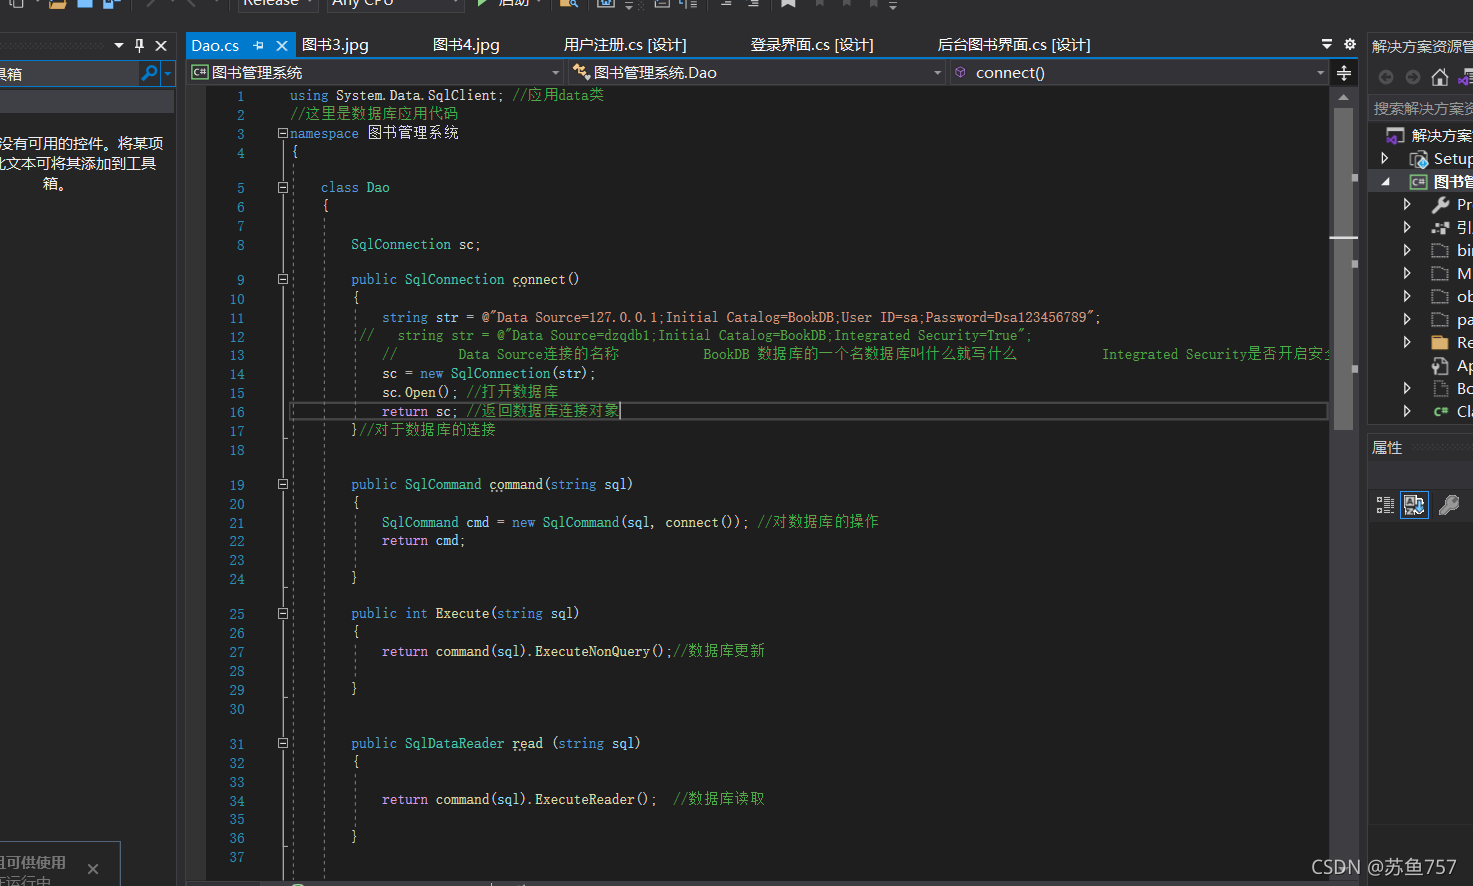Switch to the 登录界面.cs [设计] tab
1473x886 pixels.
(810, 44)
